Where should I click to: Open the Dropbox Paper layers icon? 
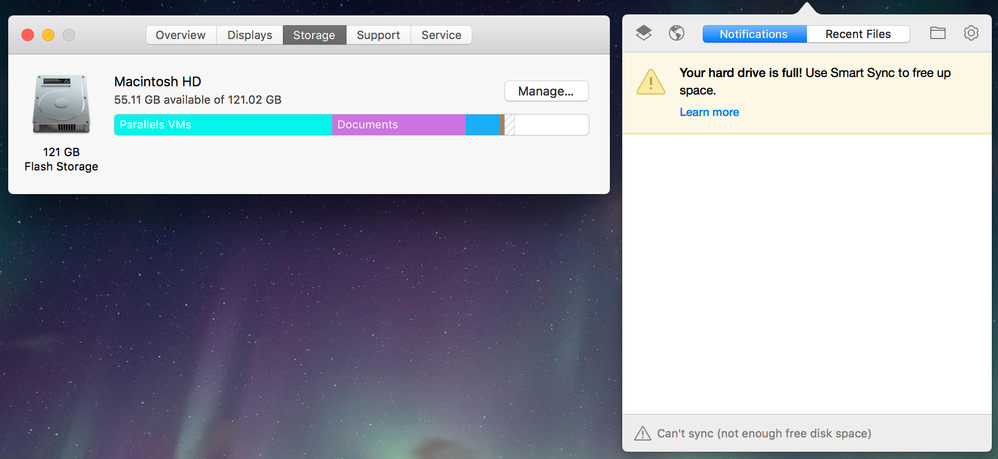click(643, 33)
